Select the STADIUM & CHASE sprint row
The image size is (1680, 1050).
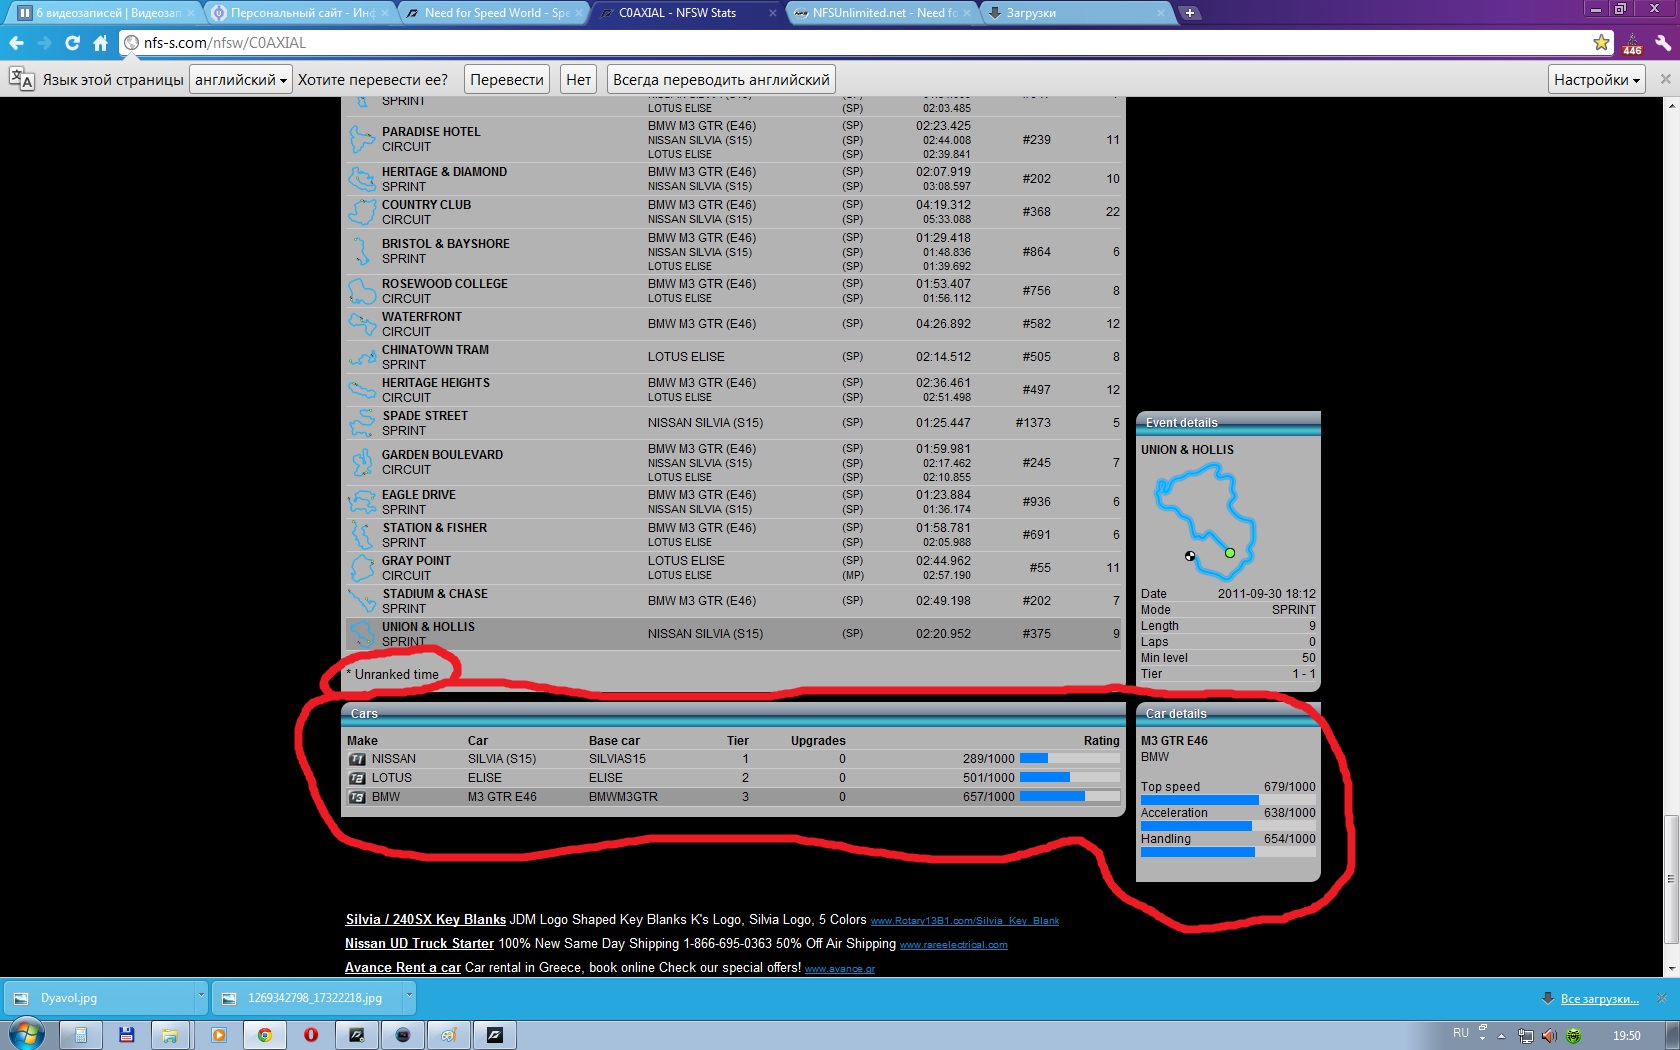733,601
